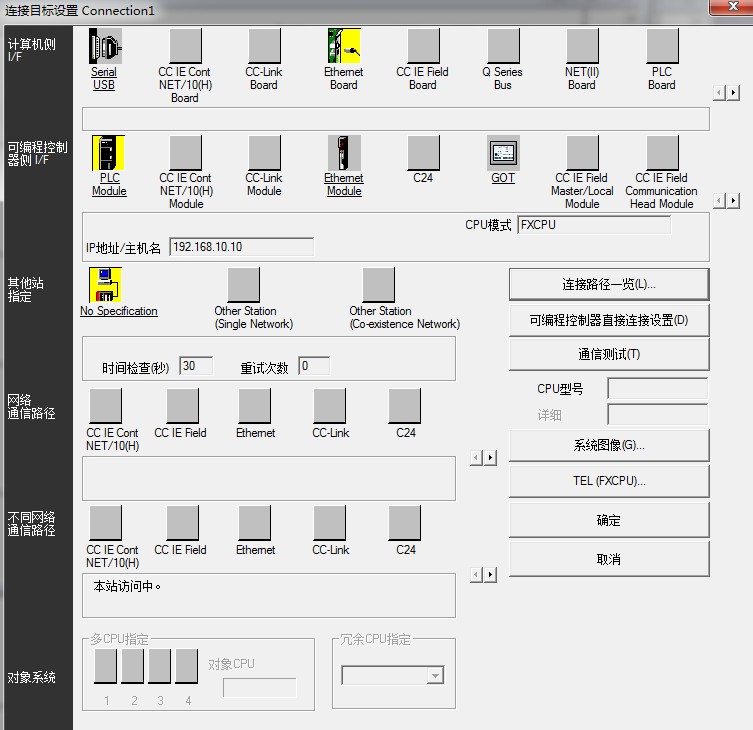Image resolution: width=753 pixels, height=730 pixels.
Task: Confirm settings with 确定 button
Action: [x=608, y=520]
